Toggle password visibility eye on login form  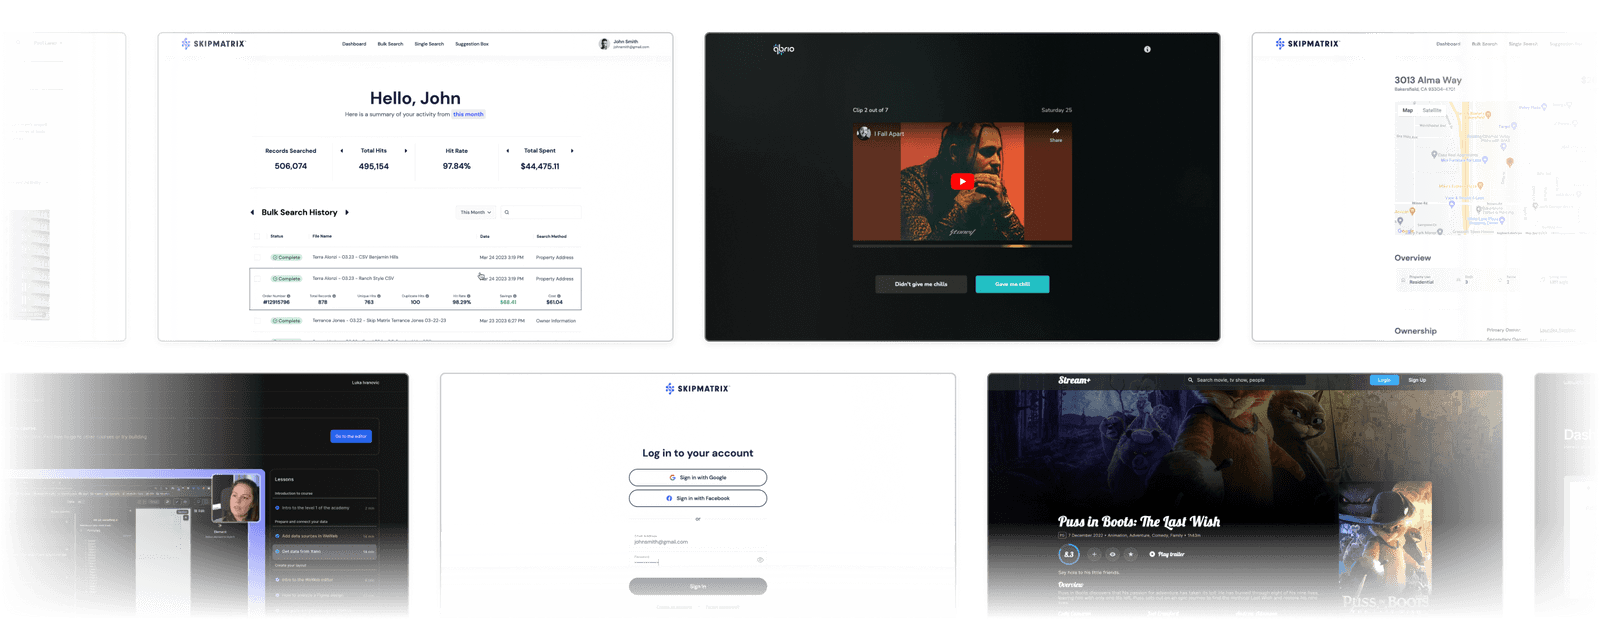pyautogui.click(x=760, y=560)
